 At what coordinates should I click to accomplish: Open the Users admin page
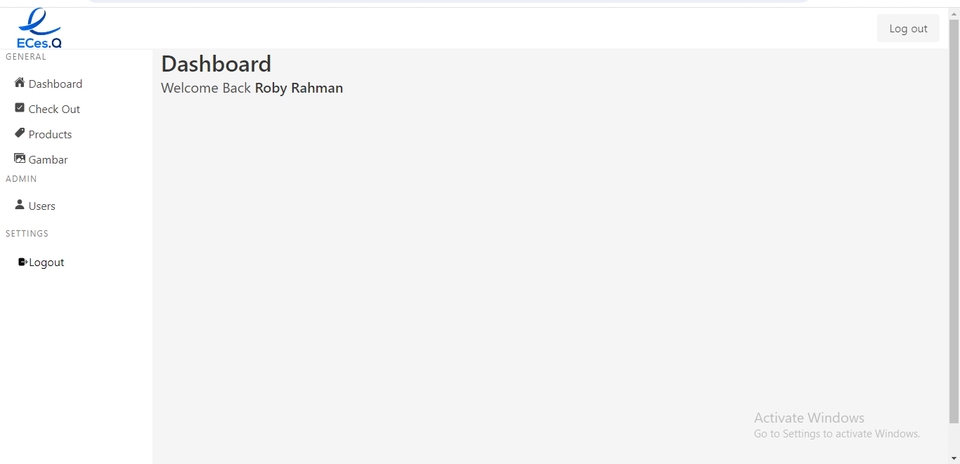42,206
